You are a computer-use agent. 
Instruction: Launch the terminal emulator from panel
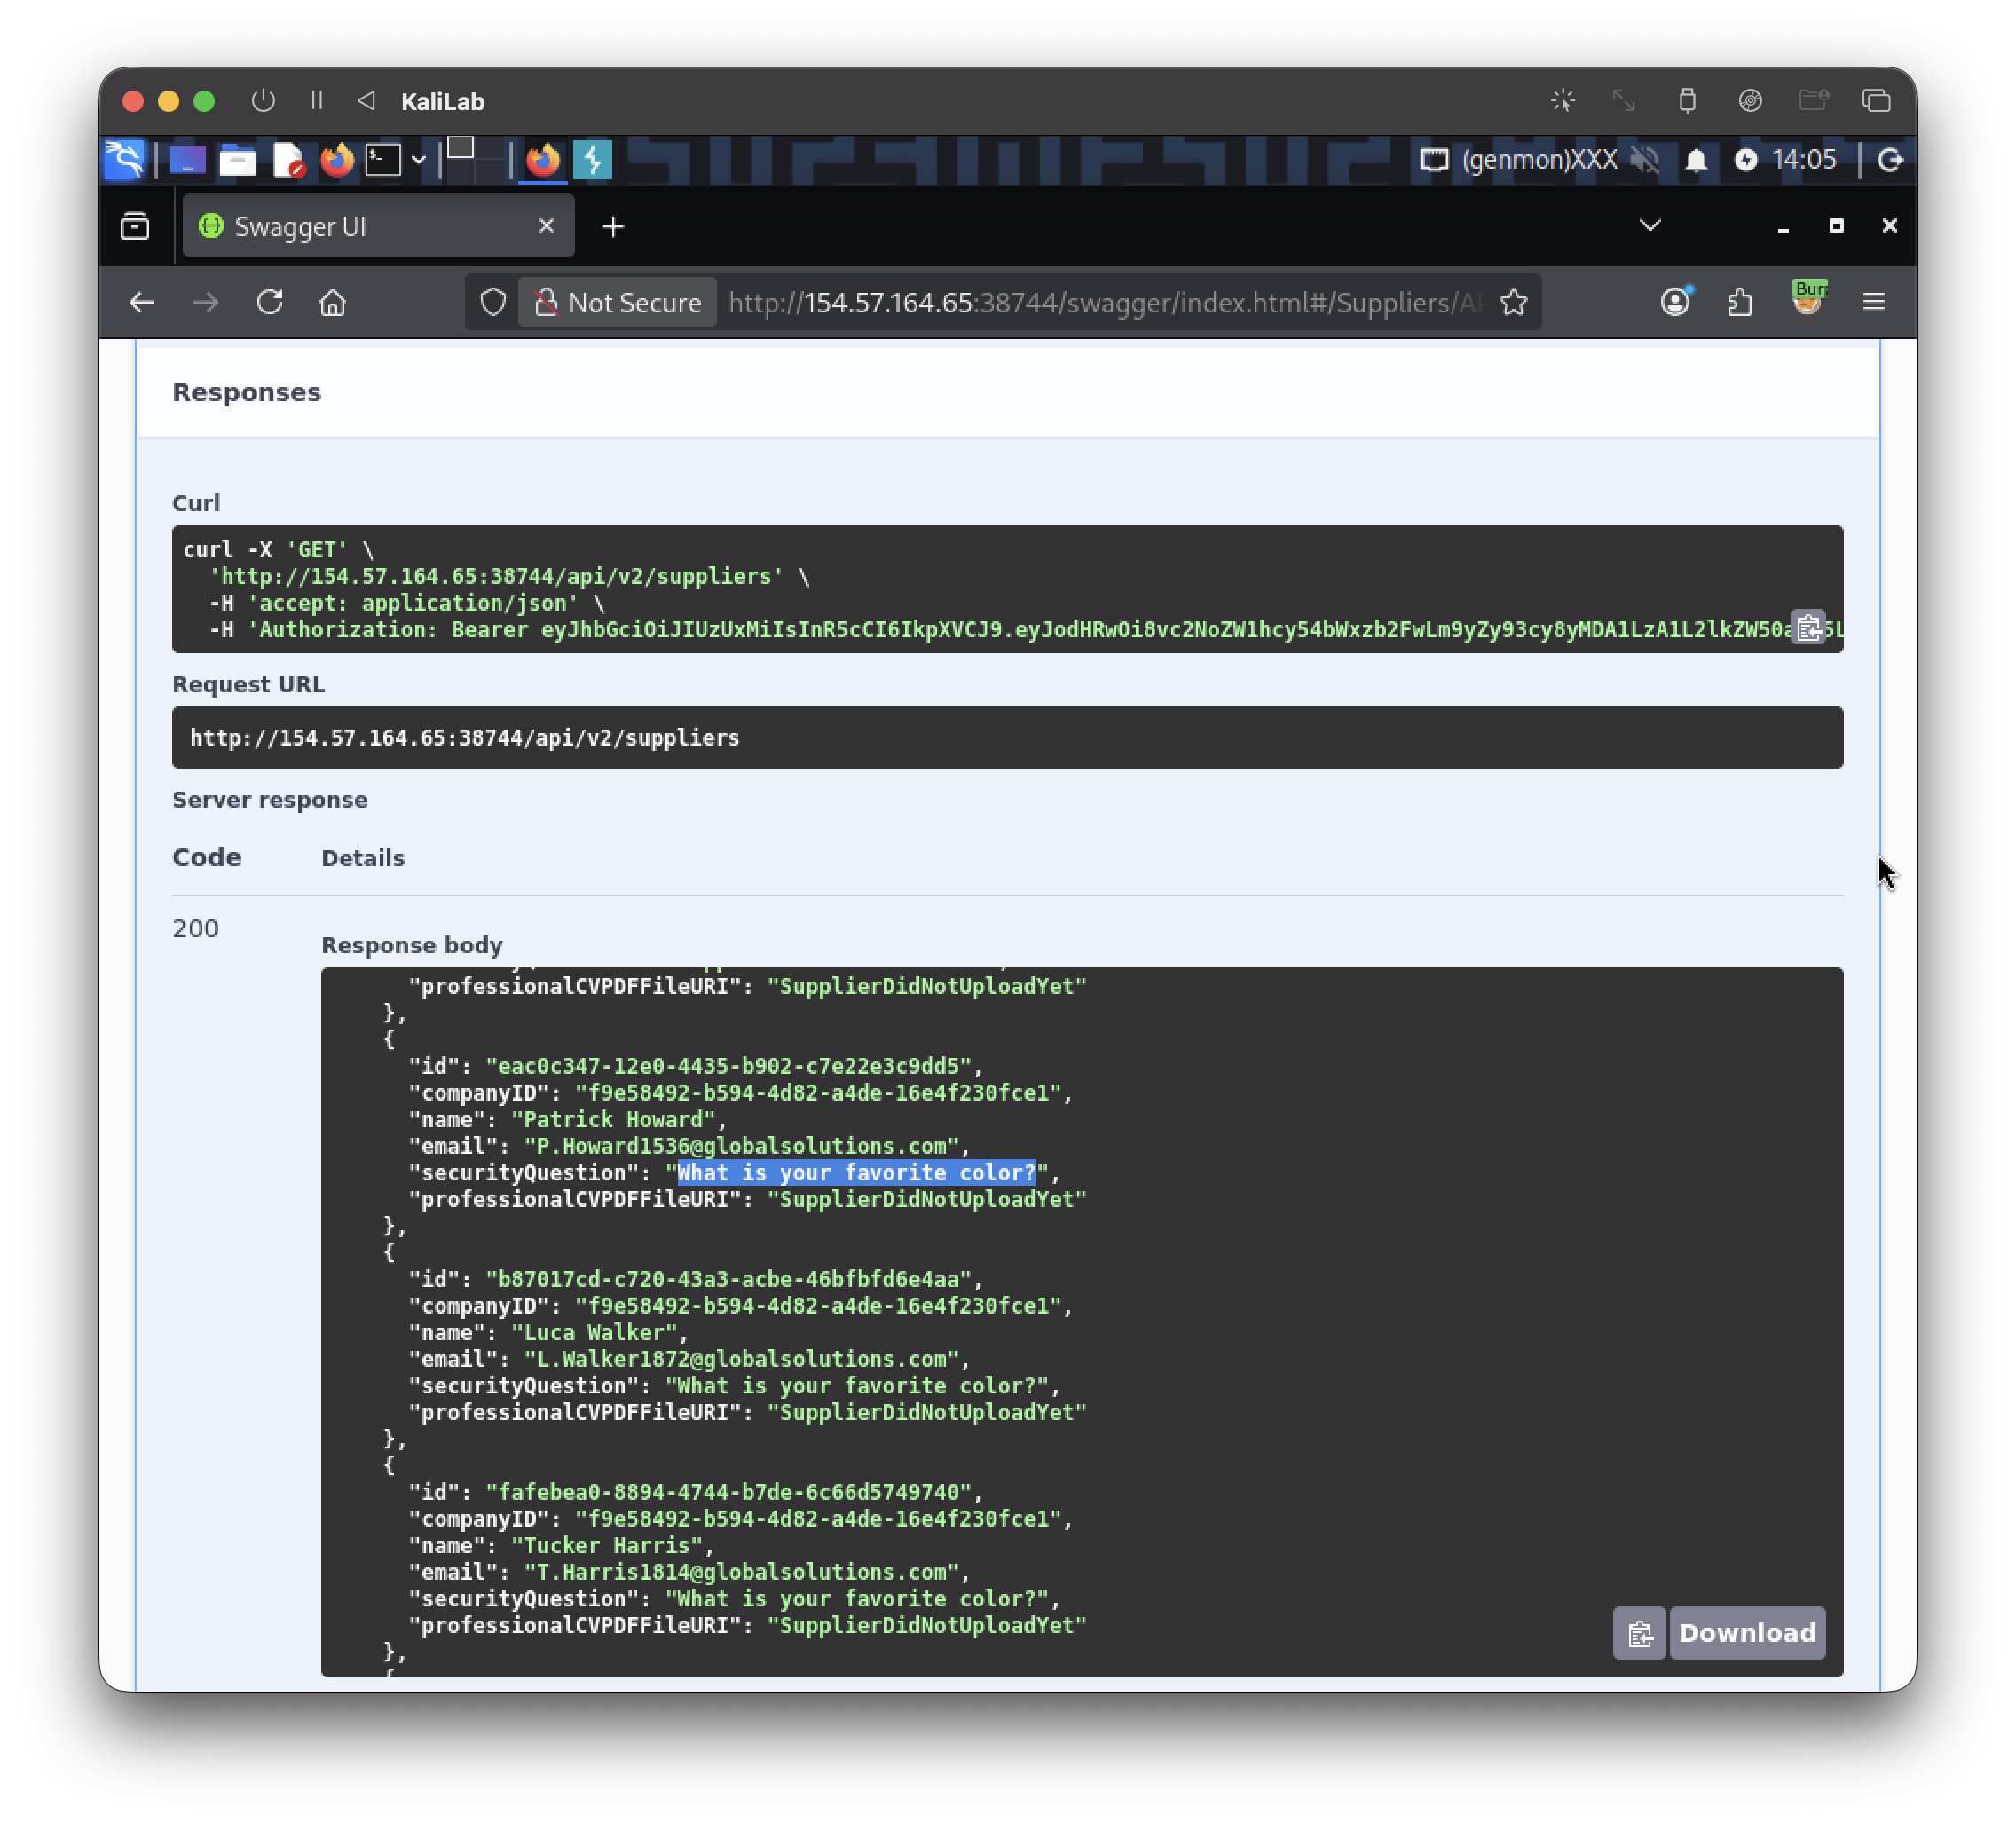(383, 160)
